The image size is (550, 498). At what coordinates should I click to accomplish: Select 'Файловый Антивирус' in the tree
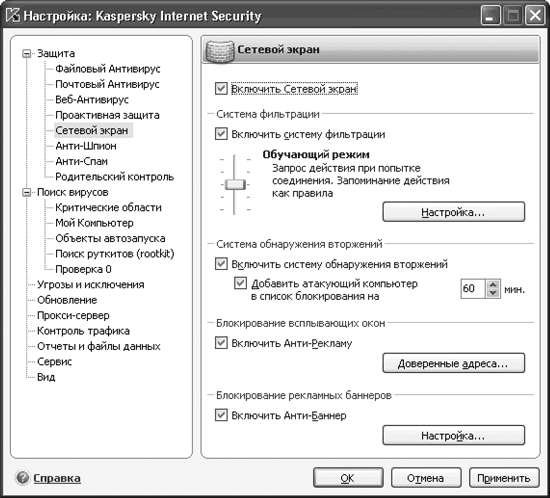point(108,69)
